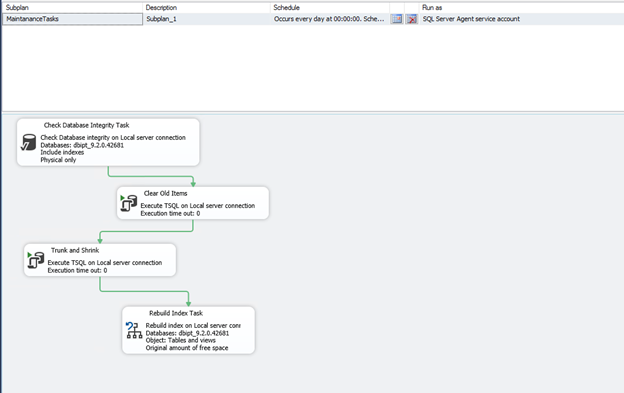Image resolution: width=624 pixels, height=393 pixels.
Task: Select the Check Database Integrity database icon
Action: click(x=28, y=142)
